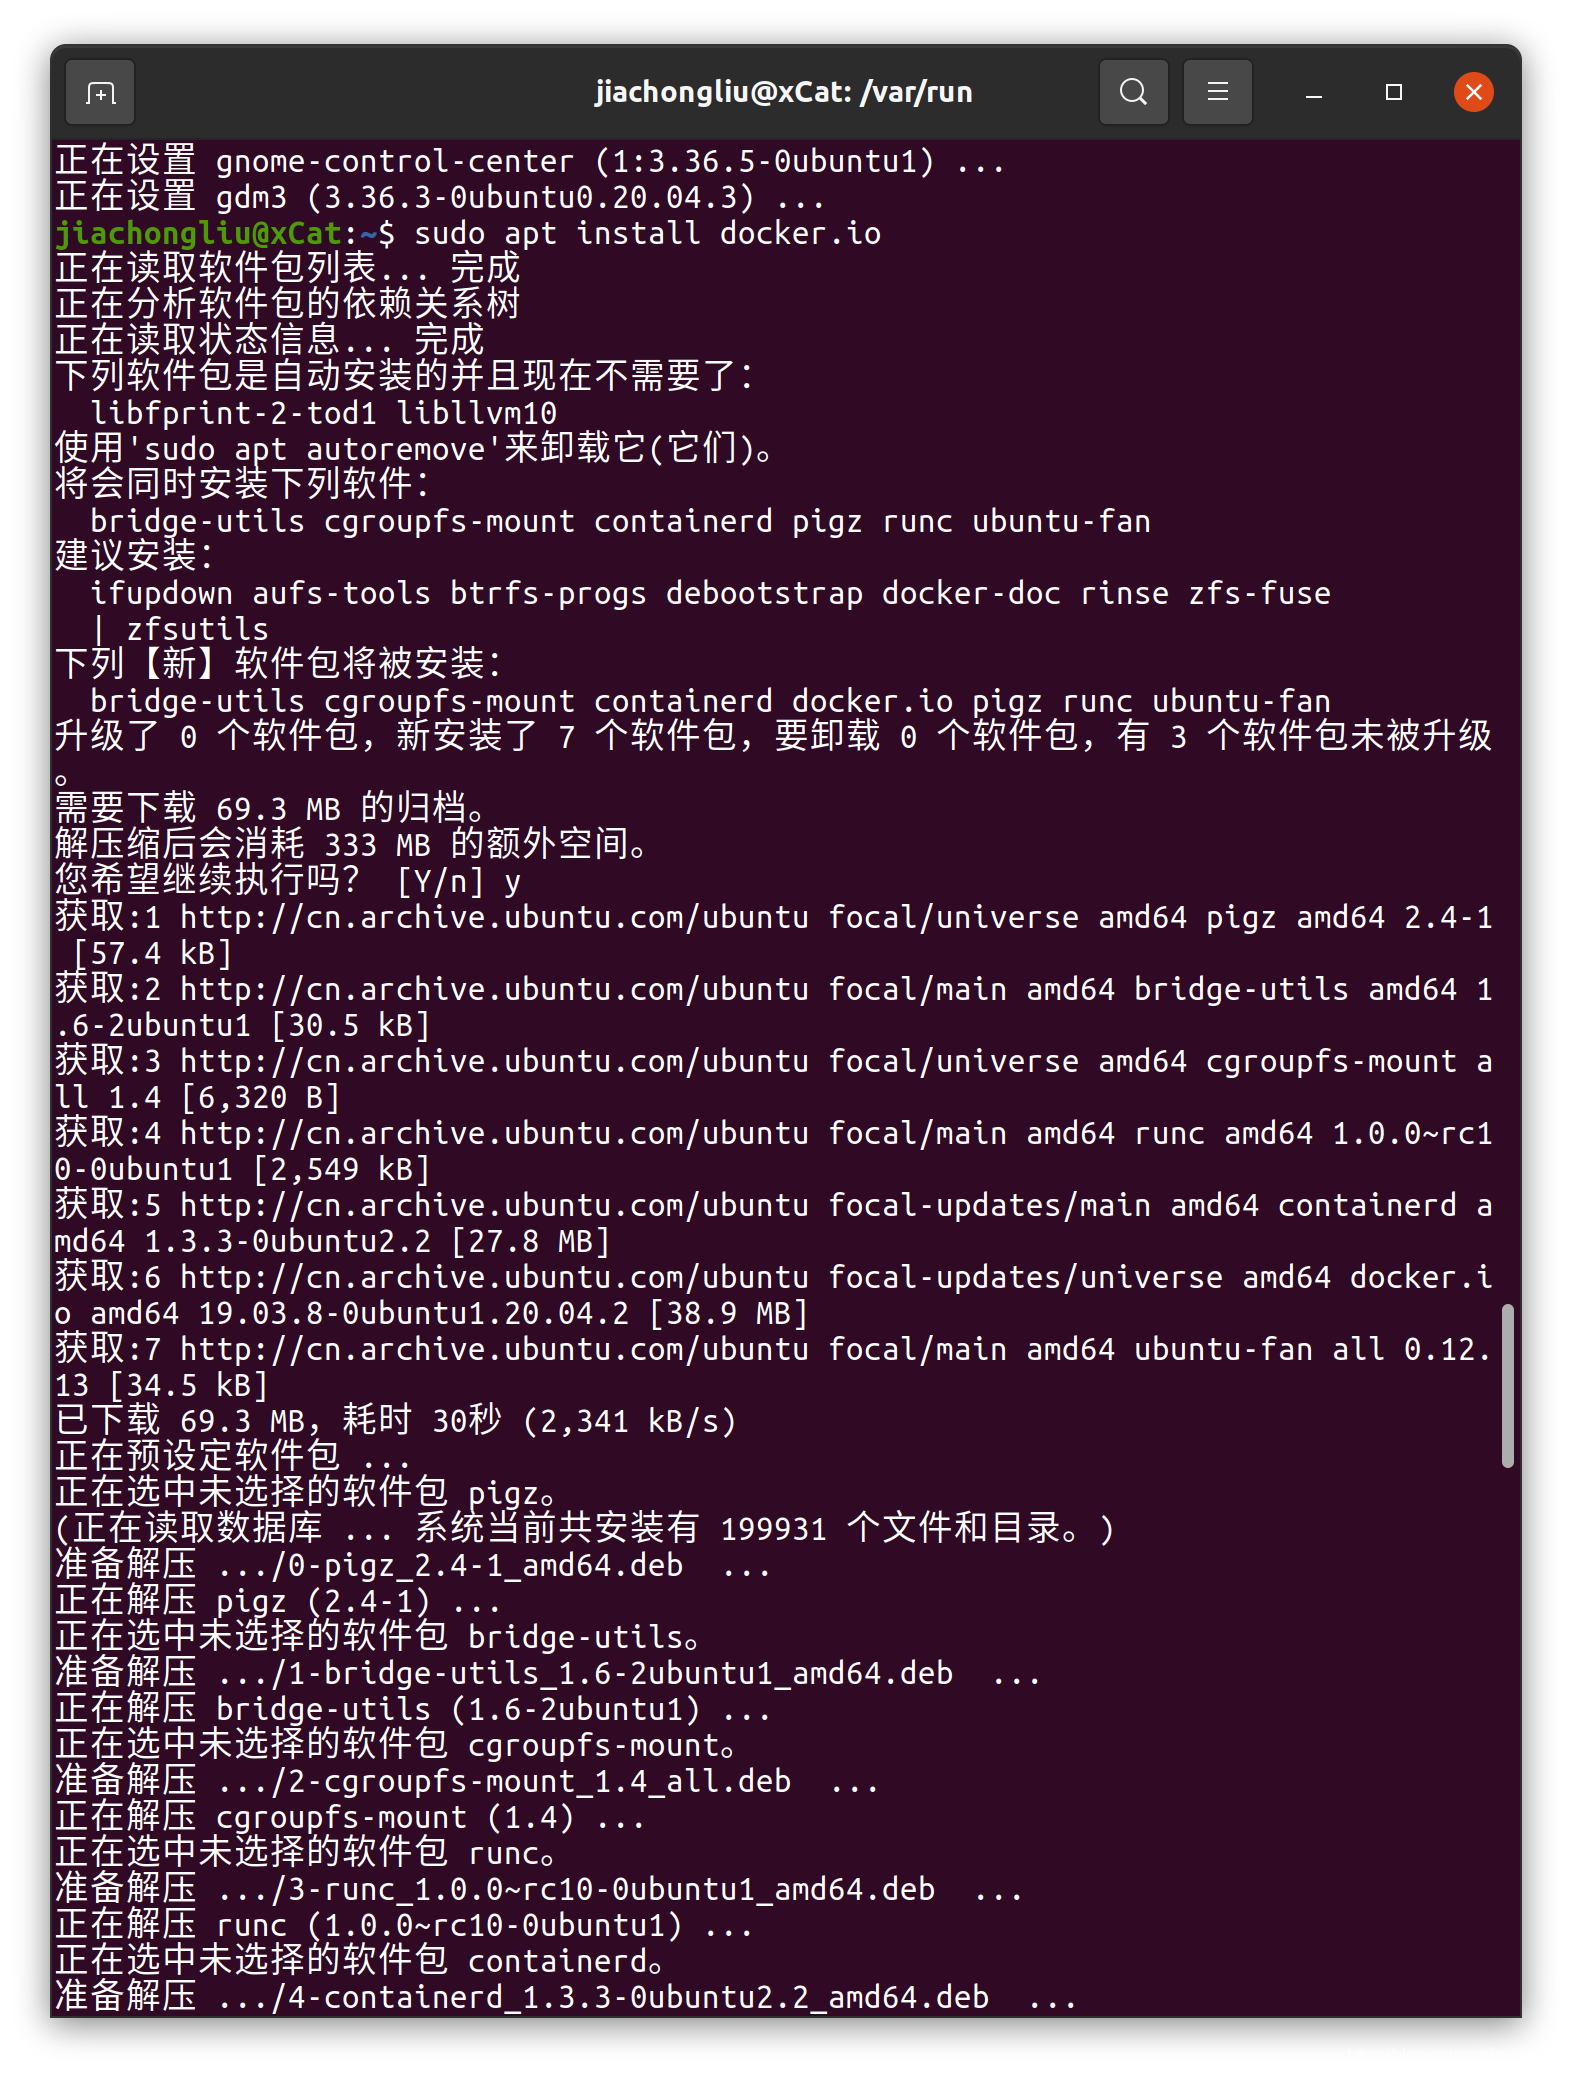
Task: Open the terminal search tool
Action: tap(1133, 93)
